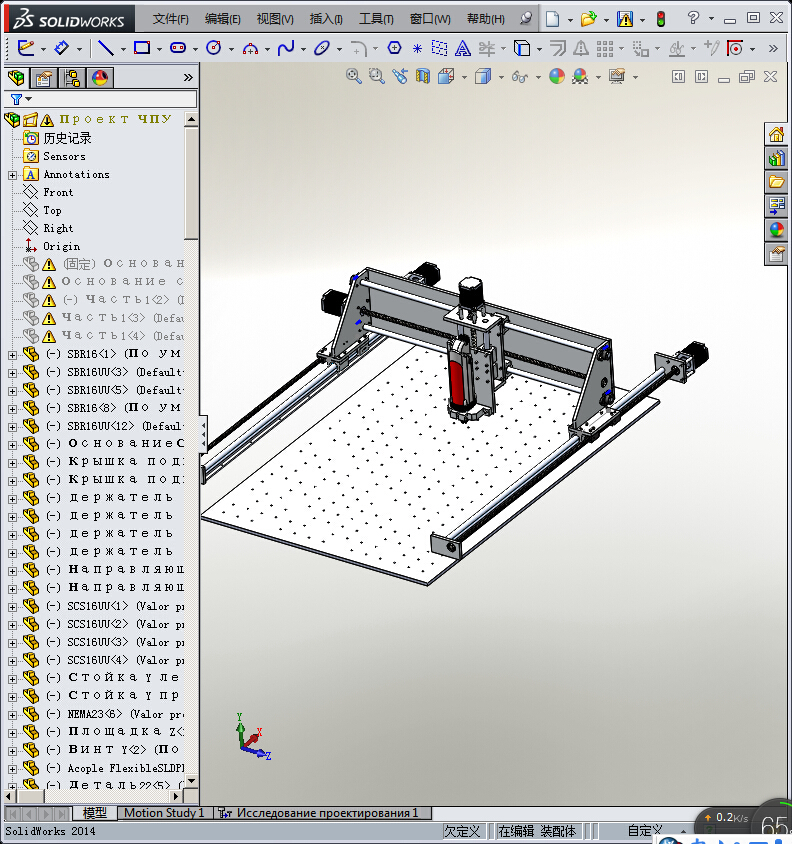Open the 编辑(E) menu
Viewport: 792px width, 844px height.
point(222,19)
